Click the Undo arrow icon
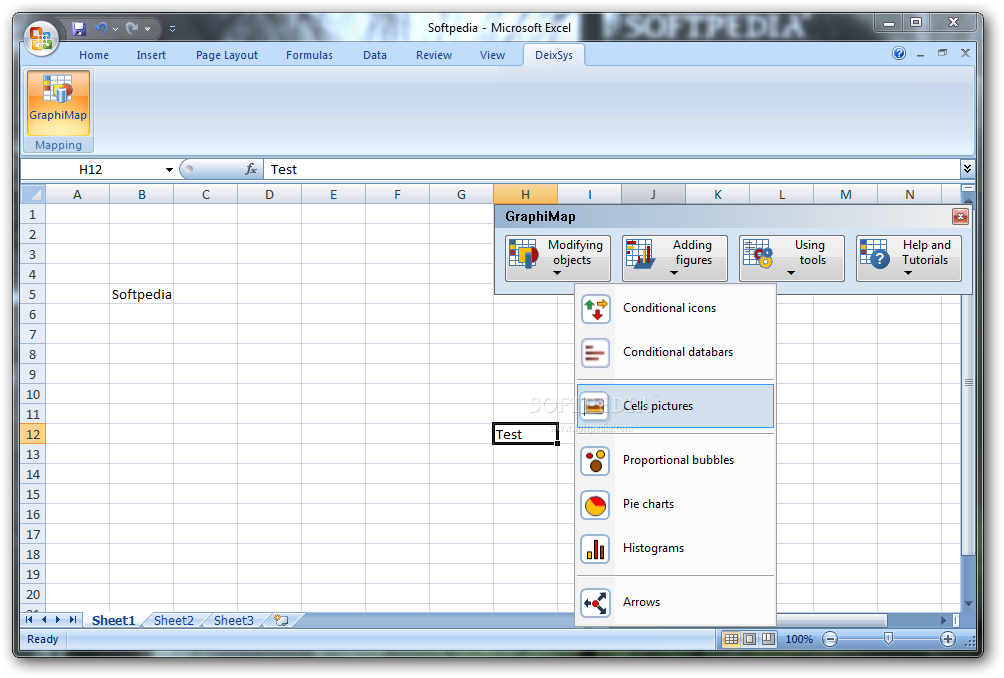Screen dimensions: 1004x678 click(101, 28)
